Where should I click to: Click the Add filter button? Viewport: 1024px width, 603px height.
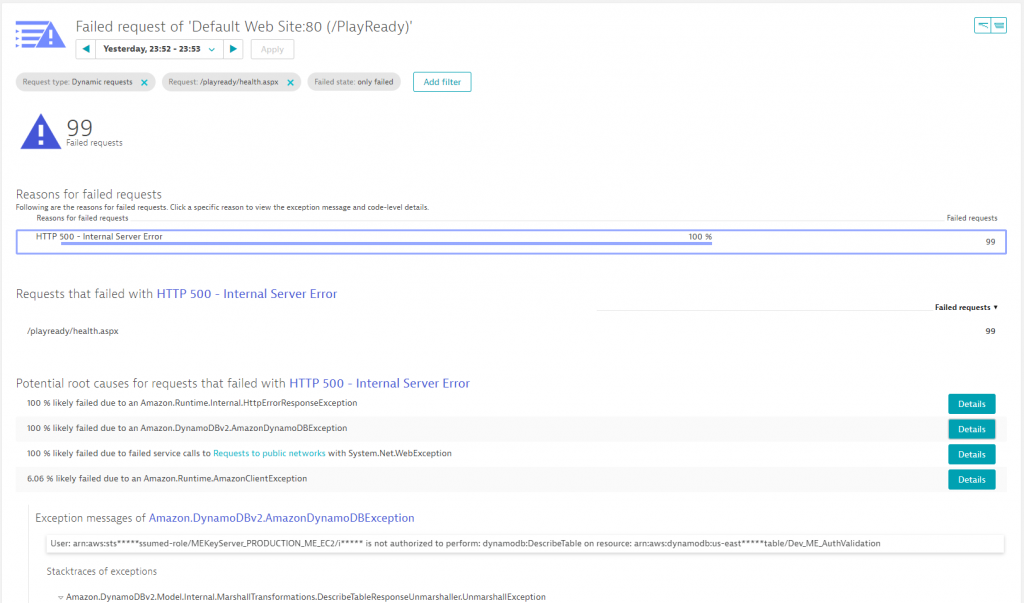click(442, 82)
